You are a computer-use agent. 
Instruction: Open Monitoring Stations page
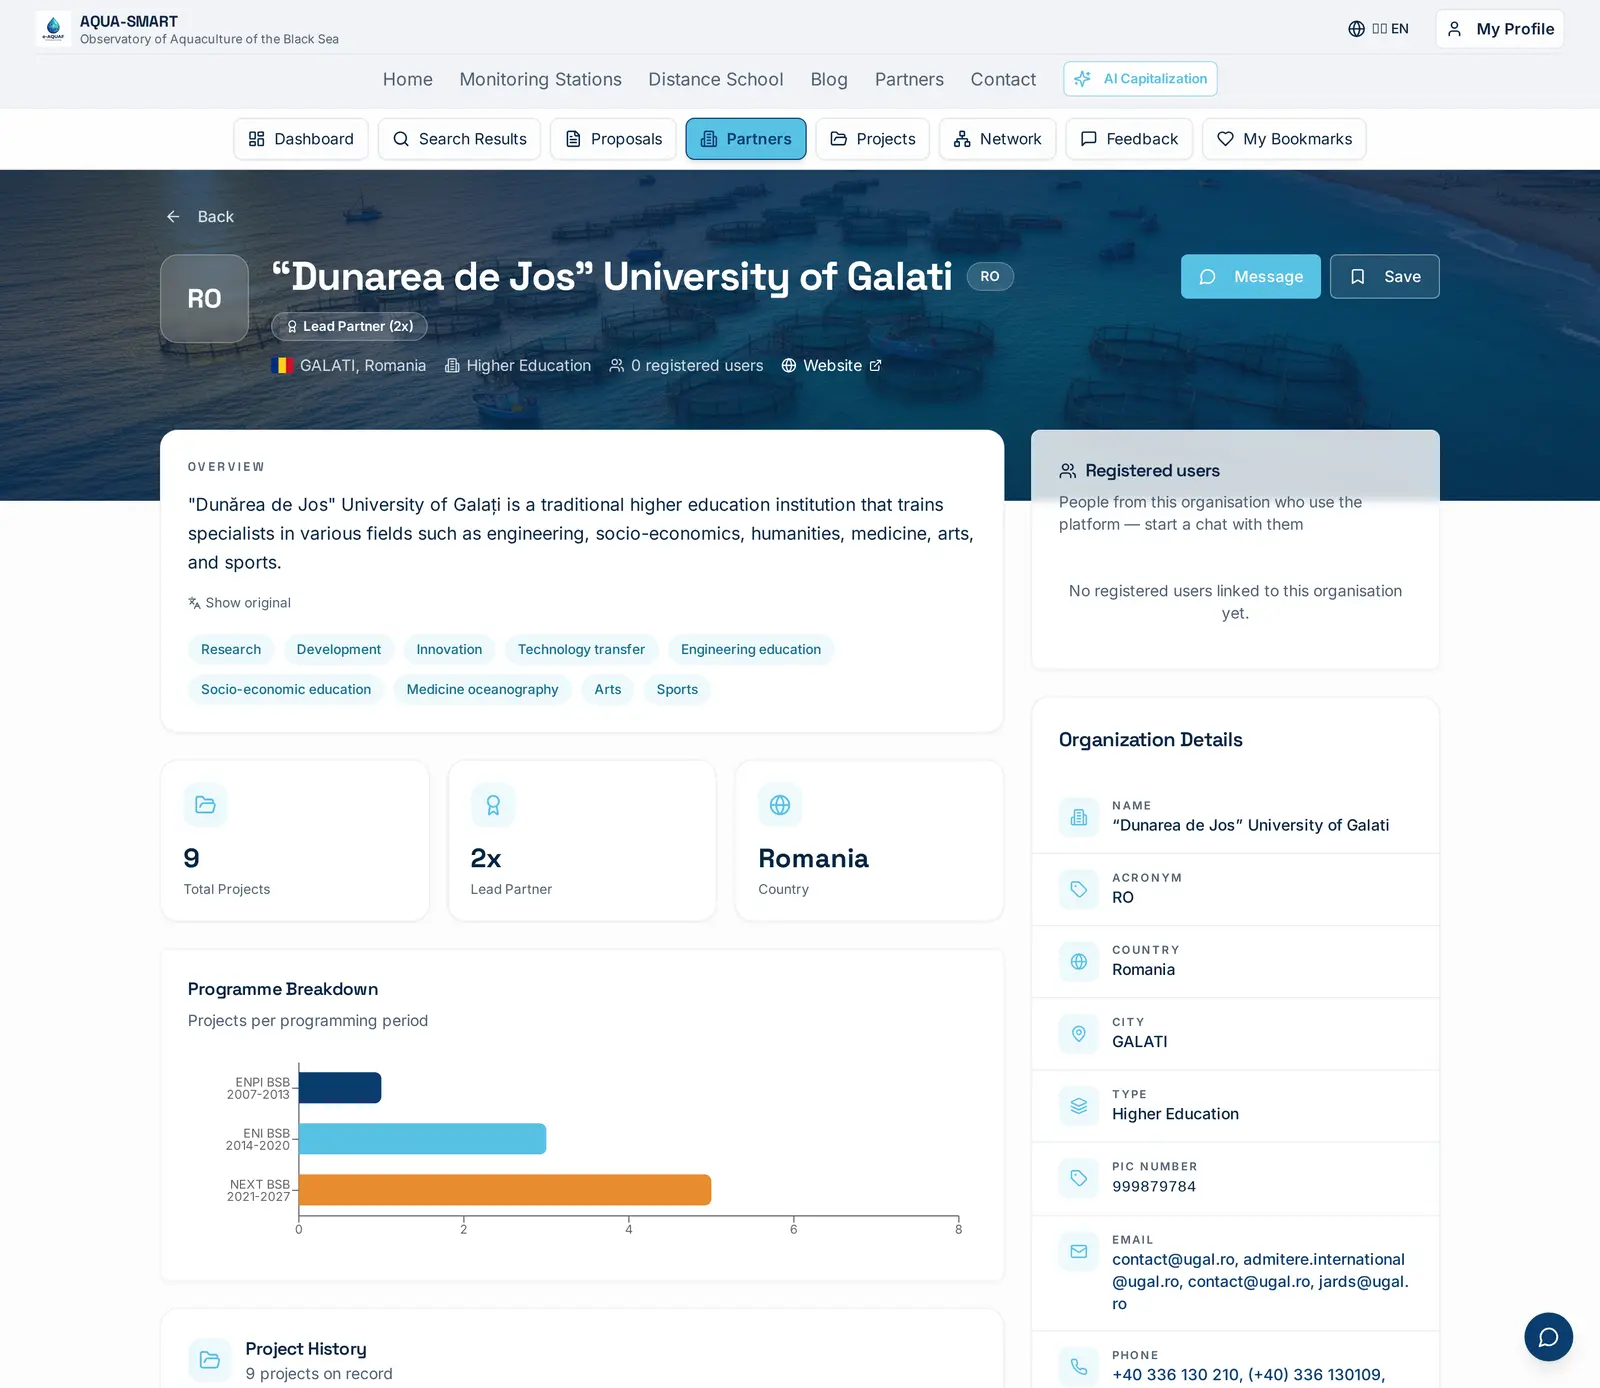(x=540, y=79)
